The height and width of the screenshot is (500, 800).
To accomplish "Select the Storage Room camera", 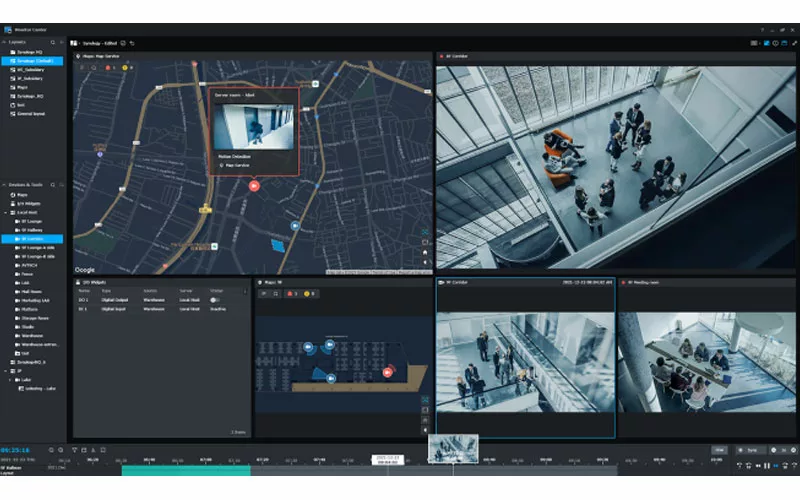I will (32, 318).
